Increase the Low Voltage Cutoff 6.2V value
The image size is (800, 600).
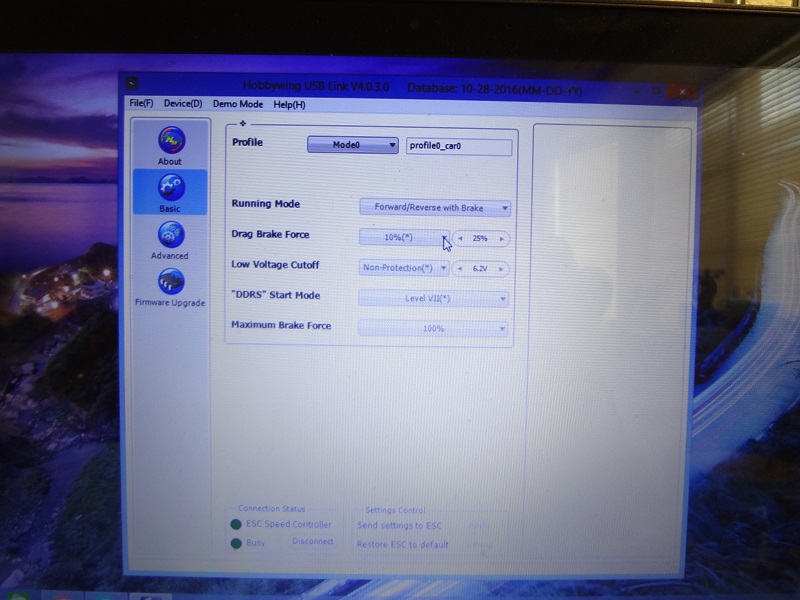501,269
